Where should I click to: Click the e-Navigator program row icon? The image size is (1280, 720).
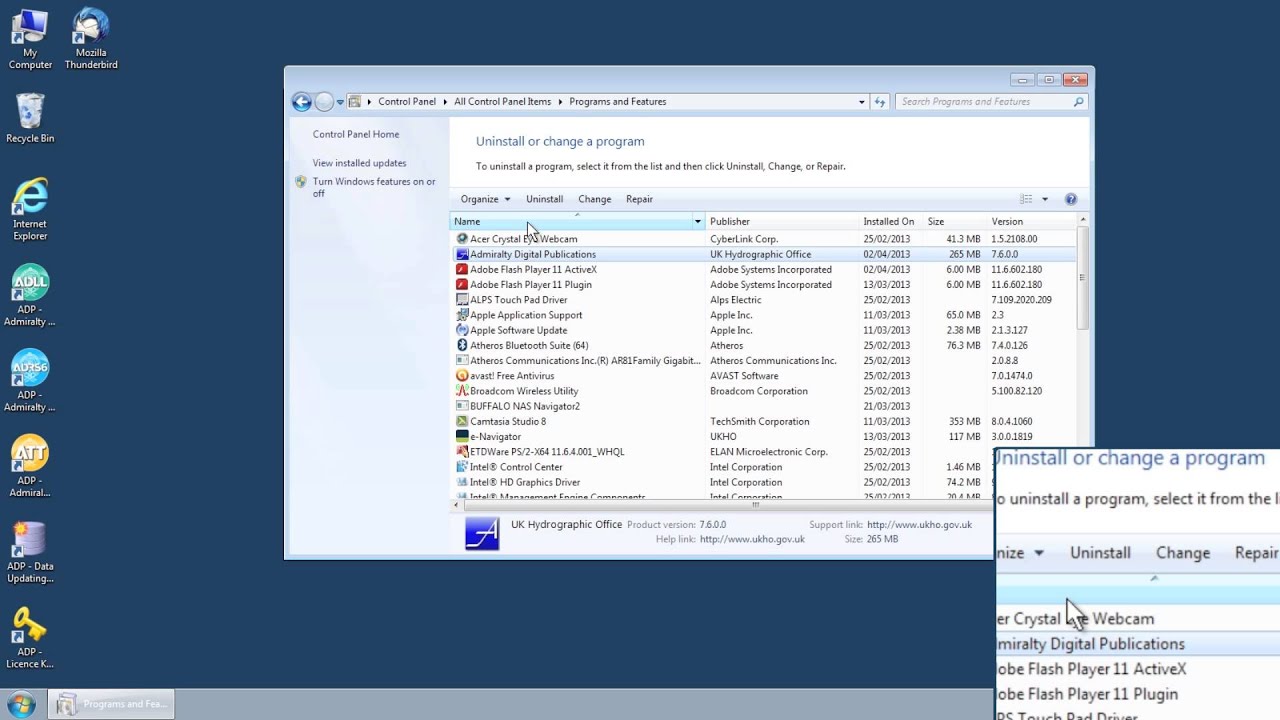click(x=461, y=437)
